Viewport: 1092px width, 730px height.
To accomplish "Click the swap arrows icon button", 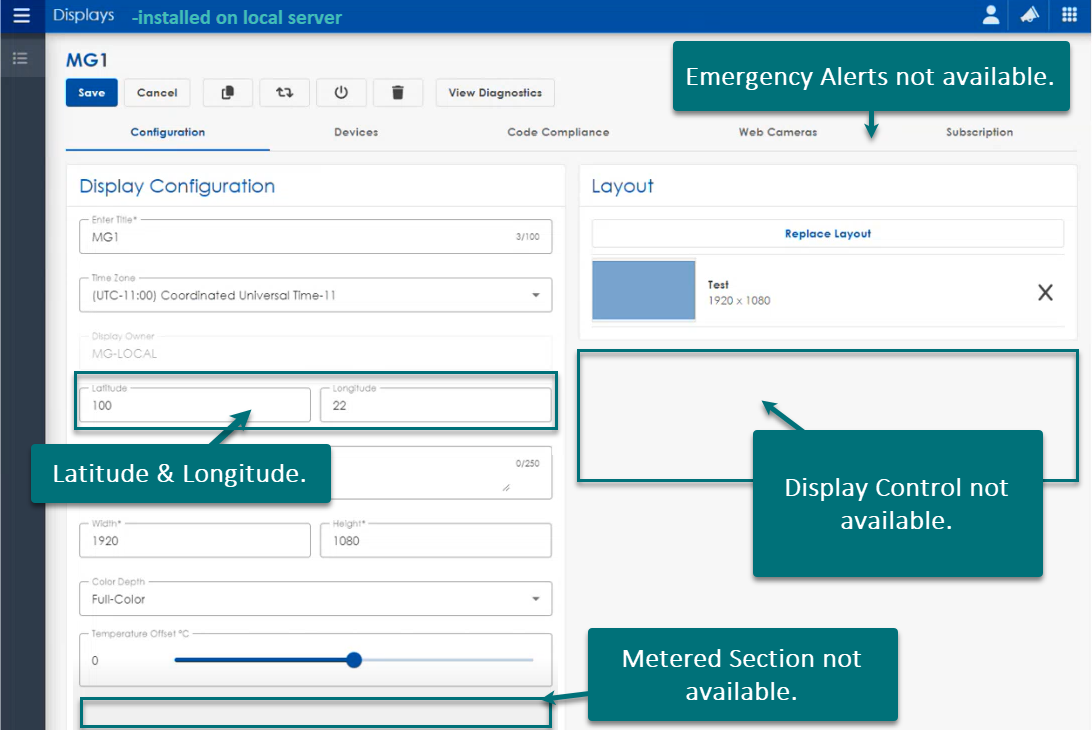I will click(285, 93).
